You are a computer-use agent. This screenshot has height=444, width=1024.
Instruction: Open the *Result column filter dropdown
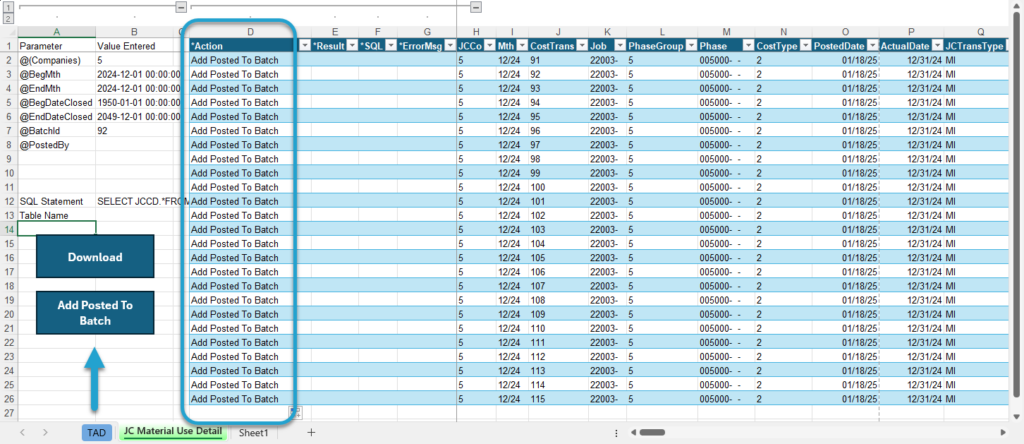352,46
